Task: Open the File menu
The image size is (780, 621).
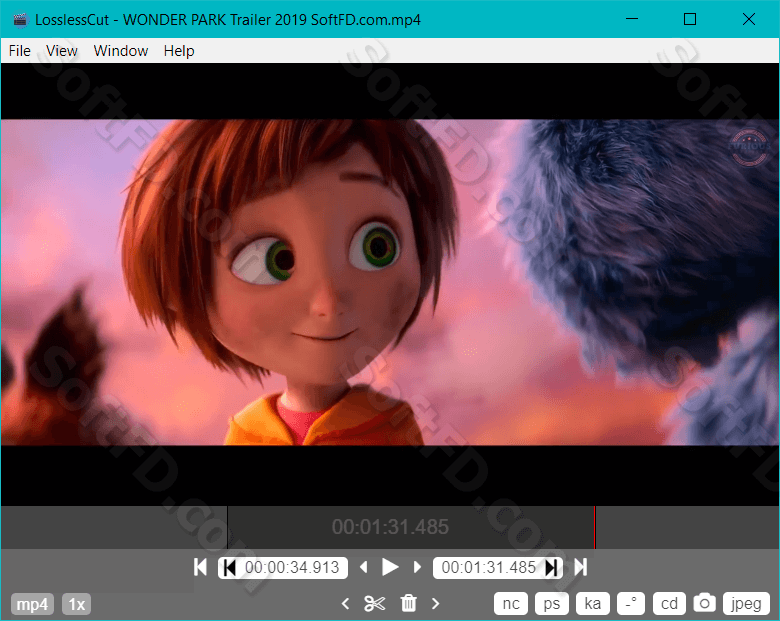Action: pos(19,51)
